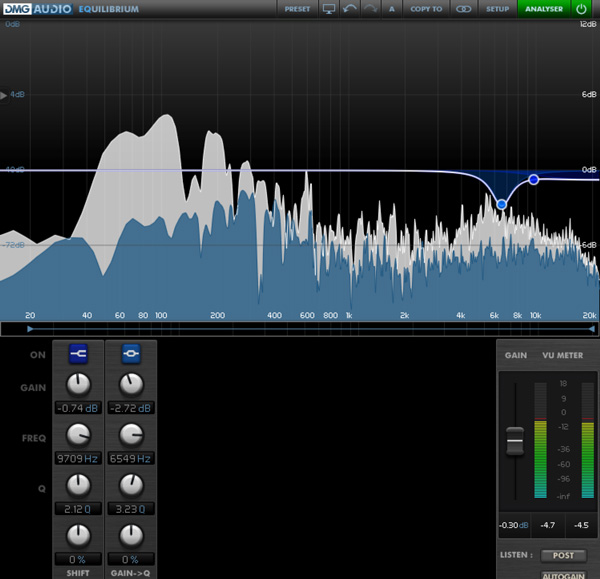Edit the -2.72 dB gain value
This screenshot has width=600, height=579.
point(131,408)
